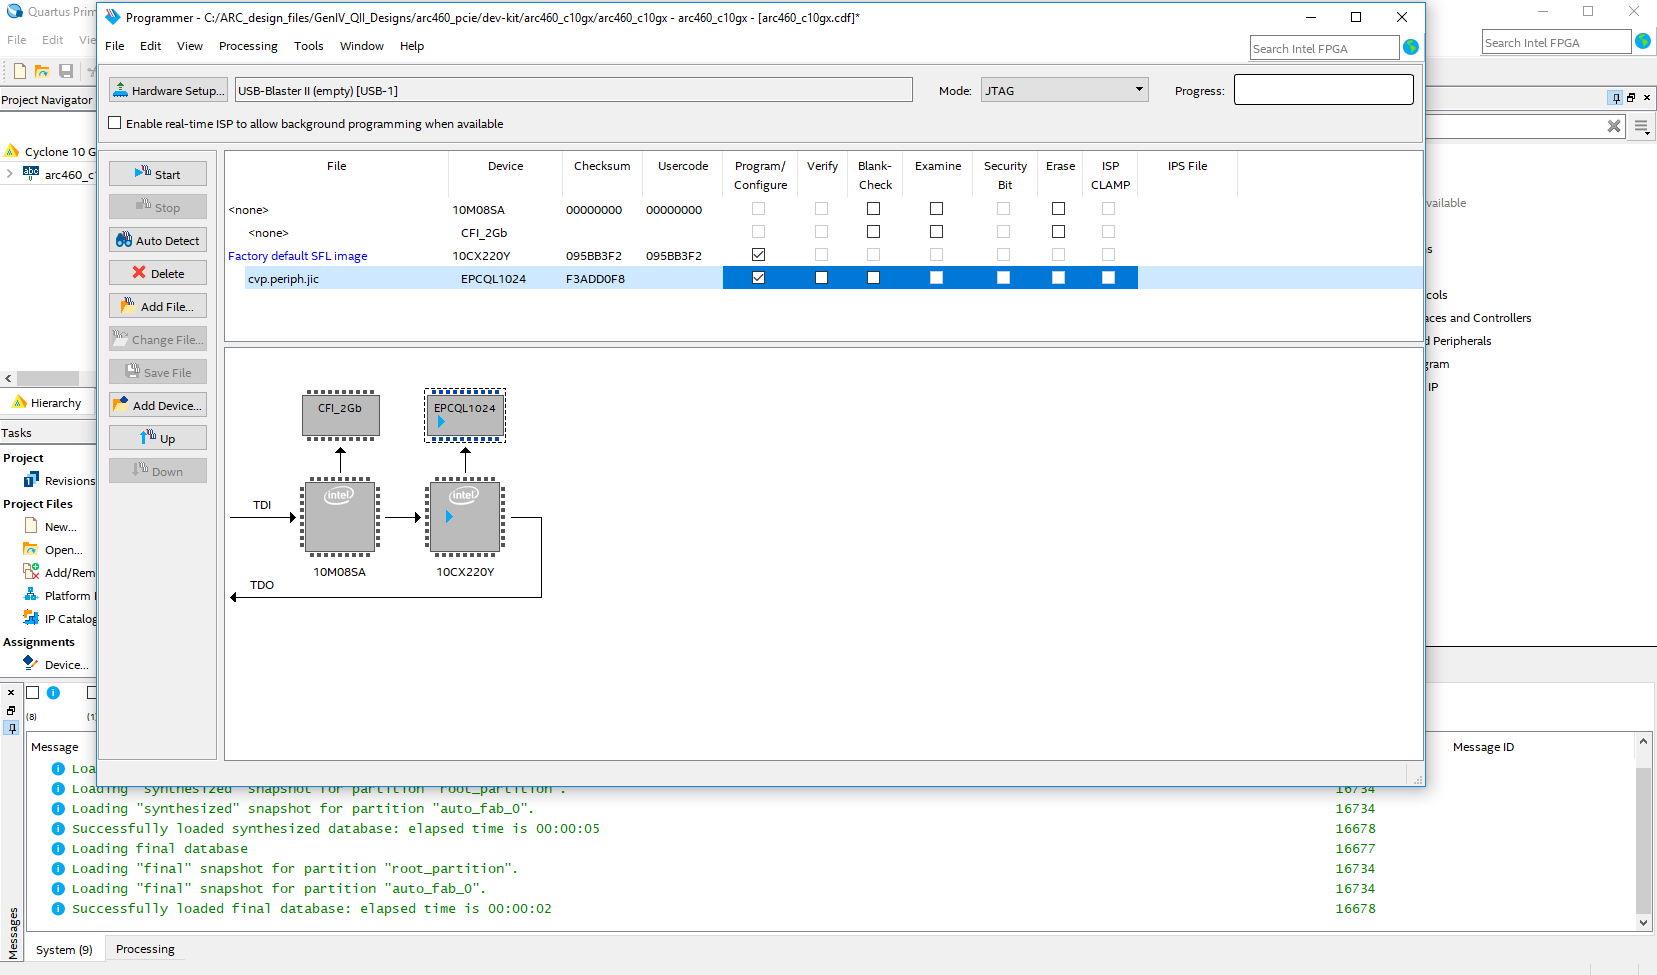1657x975 pixels.
Task: Click the Start programming button
Action: 158,174
